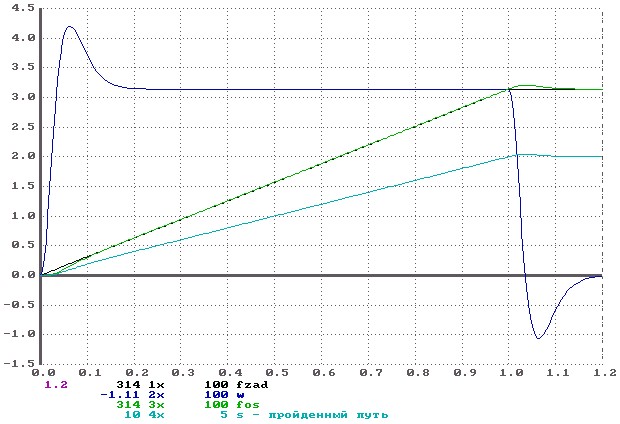Click the x-axis label '1.2'
The height and width of the screenshot is (424, 620).
(x=605, y=373)
